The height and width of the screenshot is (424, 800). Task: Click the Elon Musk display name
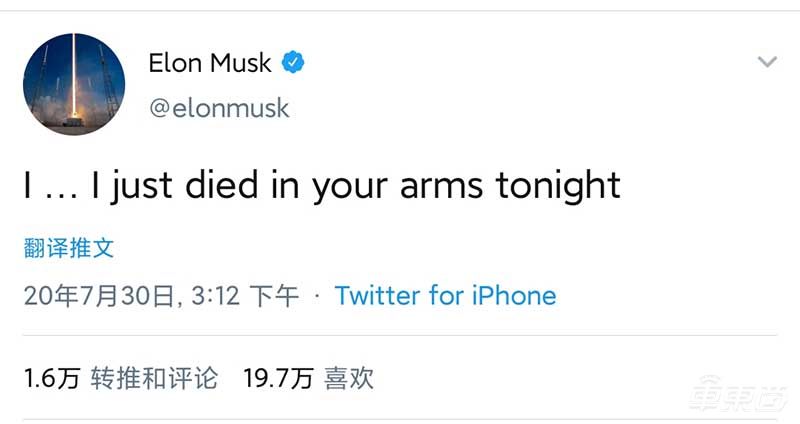click(210, 63)
